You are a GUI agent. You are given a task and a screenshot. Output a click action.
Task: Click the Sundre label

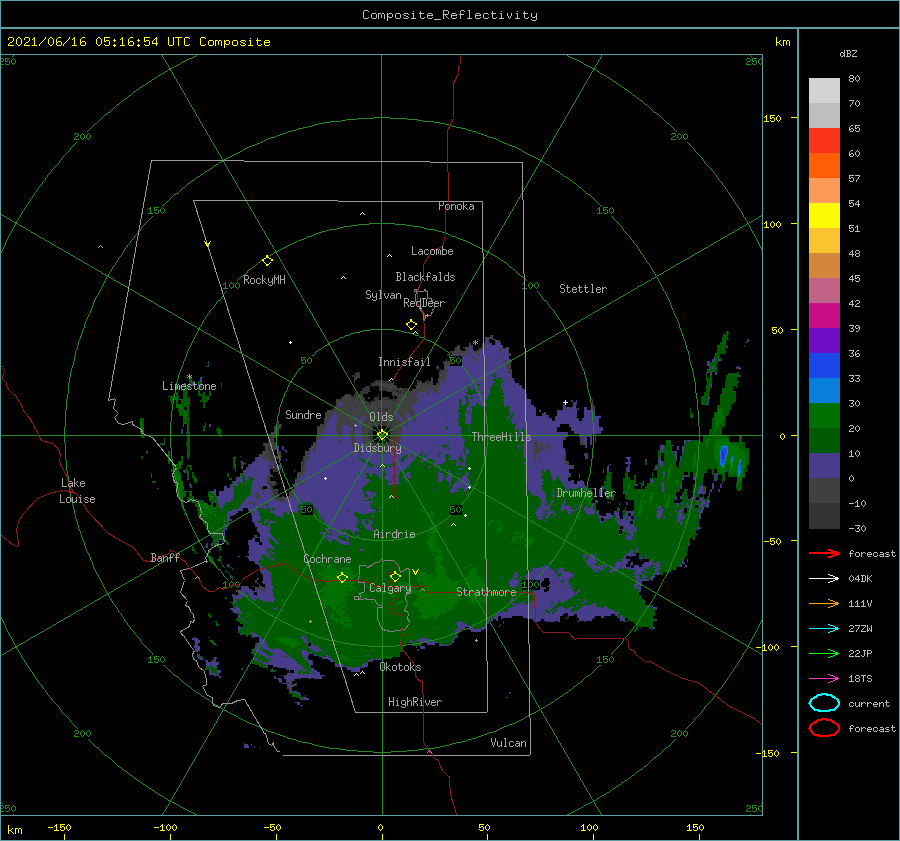303,414
